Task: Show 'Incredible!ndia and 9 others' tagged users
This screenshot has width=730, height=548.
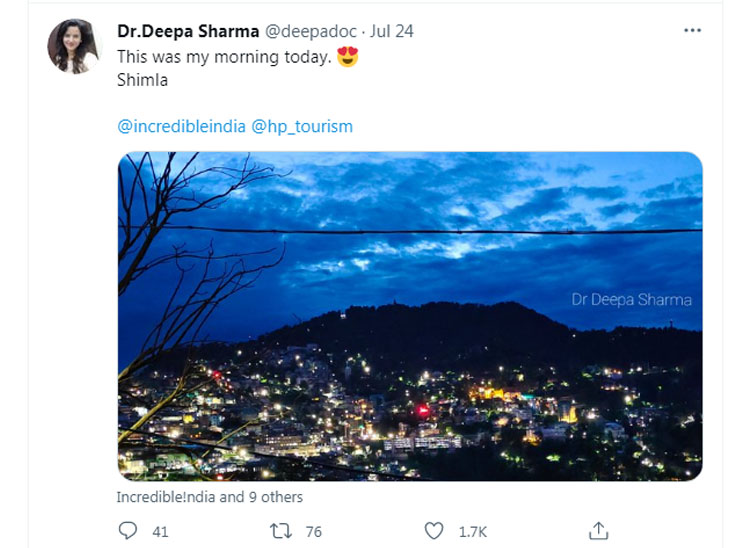Action: (210, 497)
